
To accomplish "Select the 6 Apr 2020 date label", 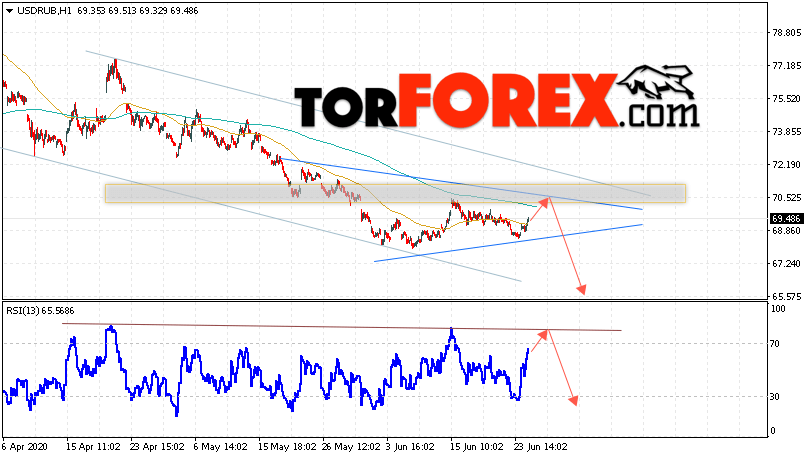I will click(25, 447).
